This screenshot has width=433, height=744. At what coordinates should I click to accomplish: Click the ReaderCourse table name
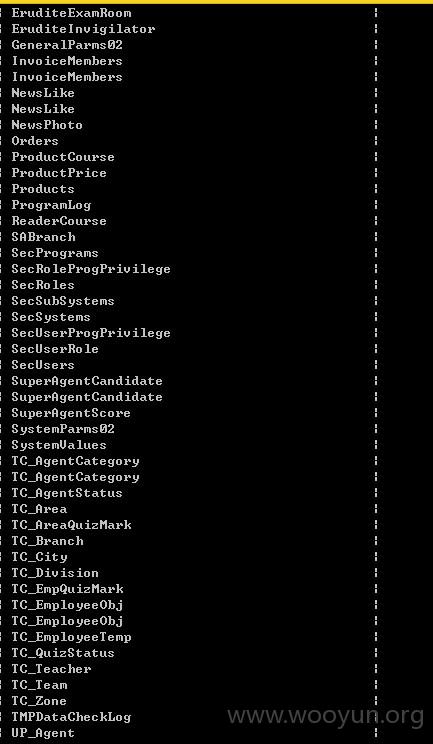[x=59, y=221]
